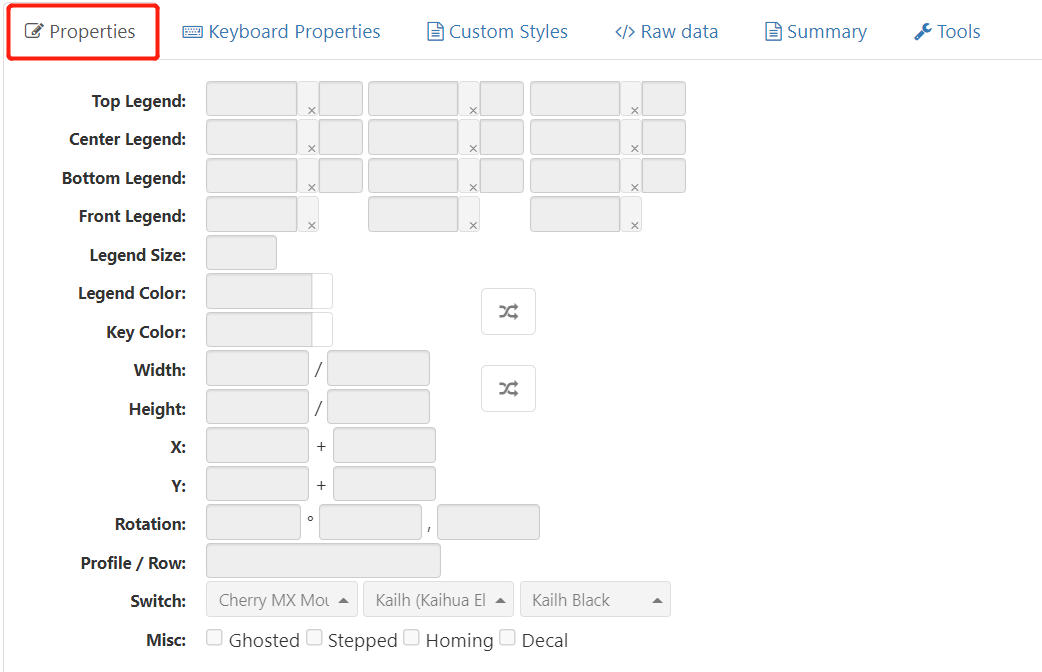
Task: Click the x icon after third Front Legend field
Action: [634, 225]
